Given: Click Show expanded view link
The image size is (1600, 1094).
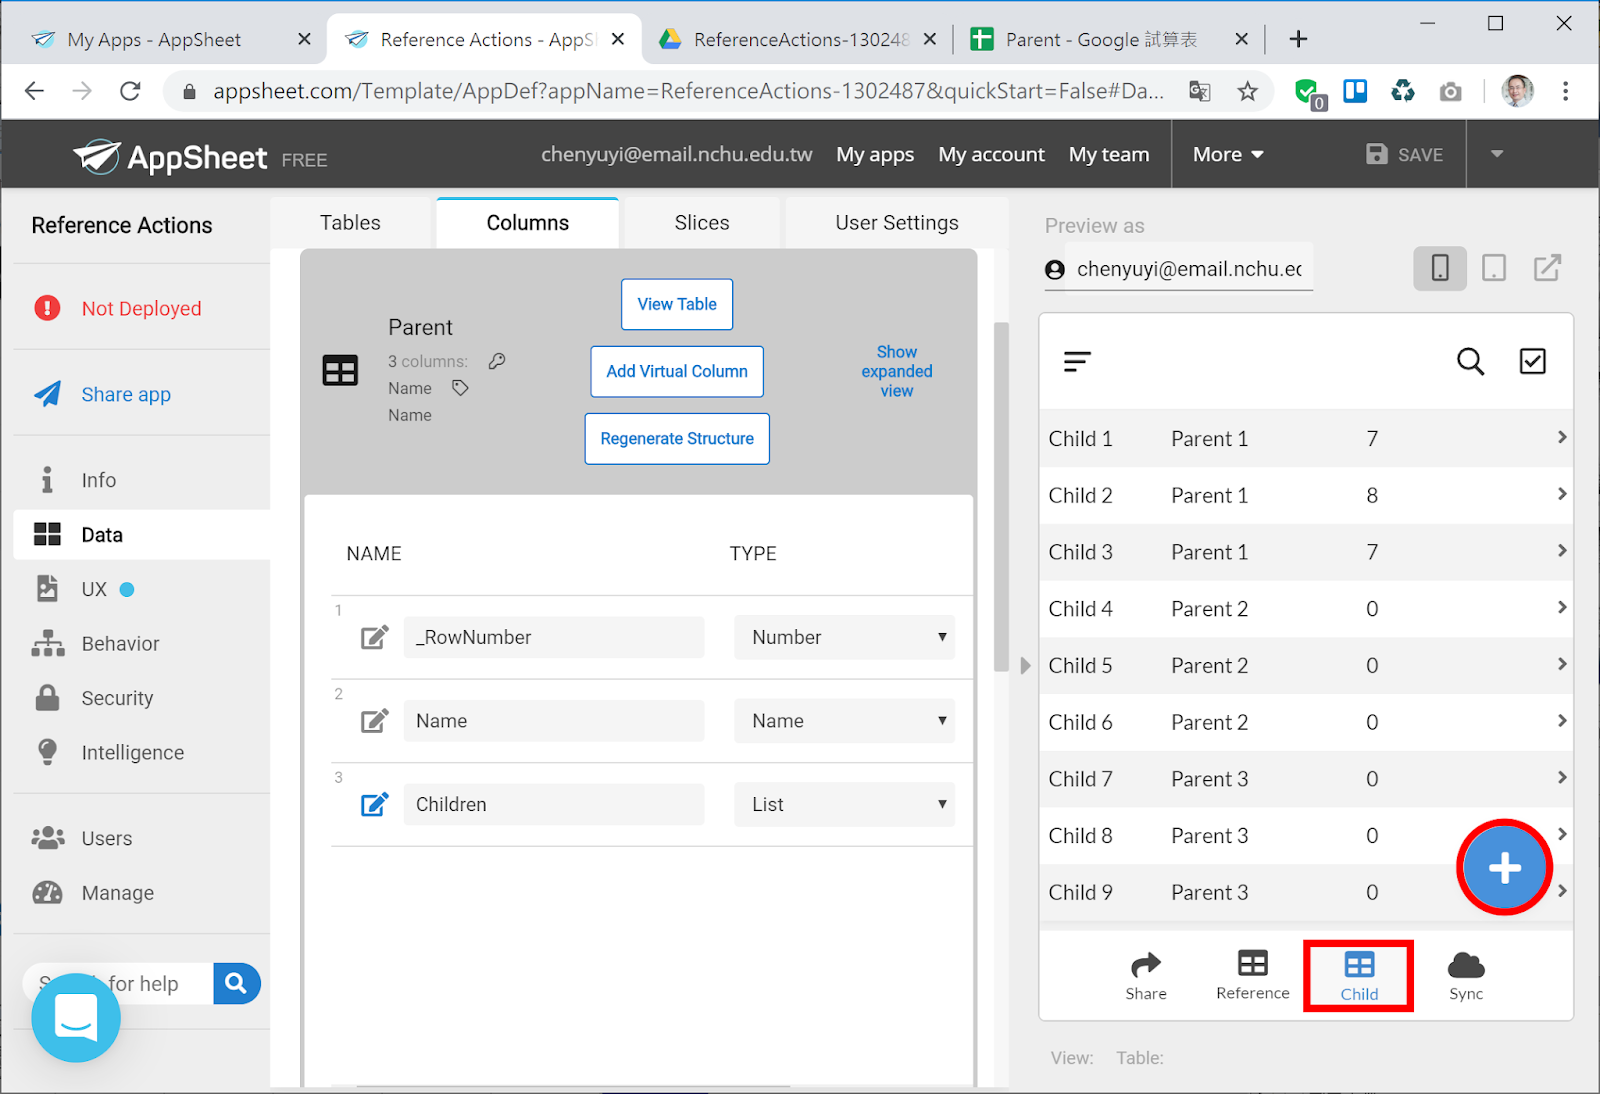Looking at the screenshot, I should click(897, 371).
